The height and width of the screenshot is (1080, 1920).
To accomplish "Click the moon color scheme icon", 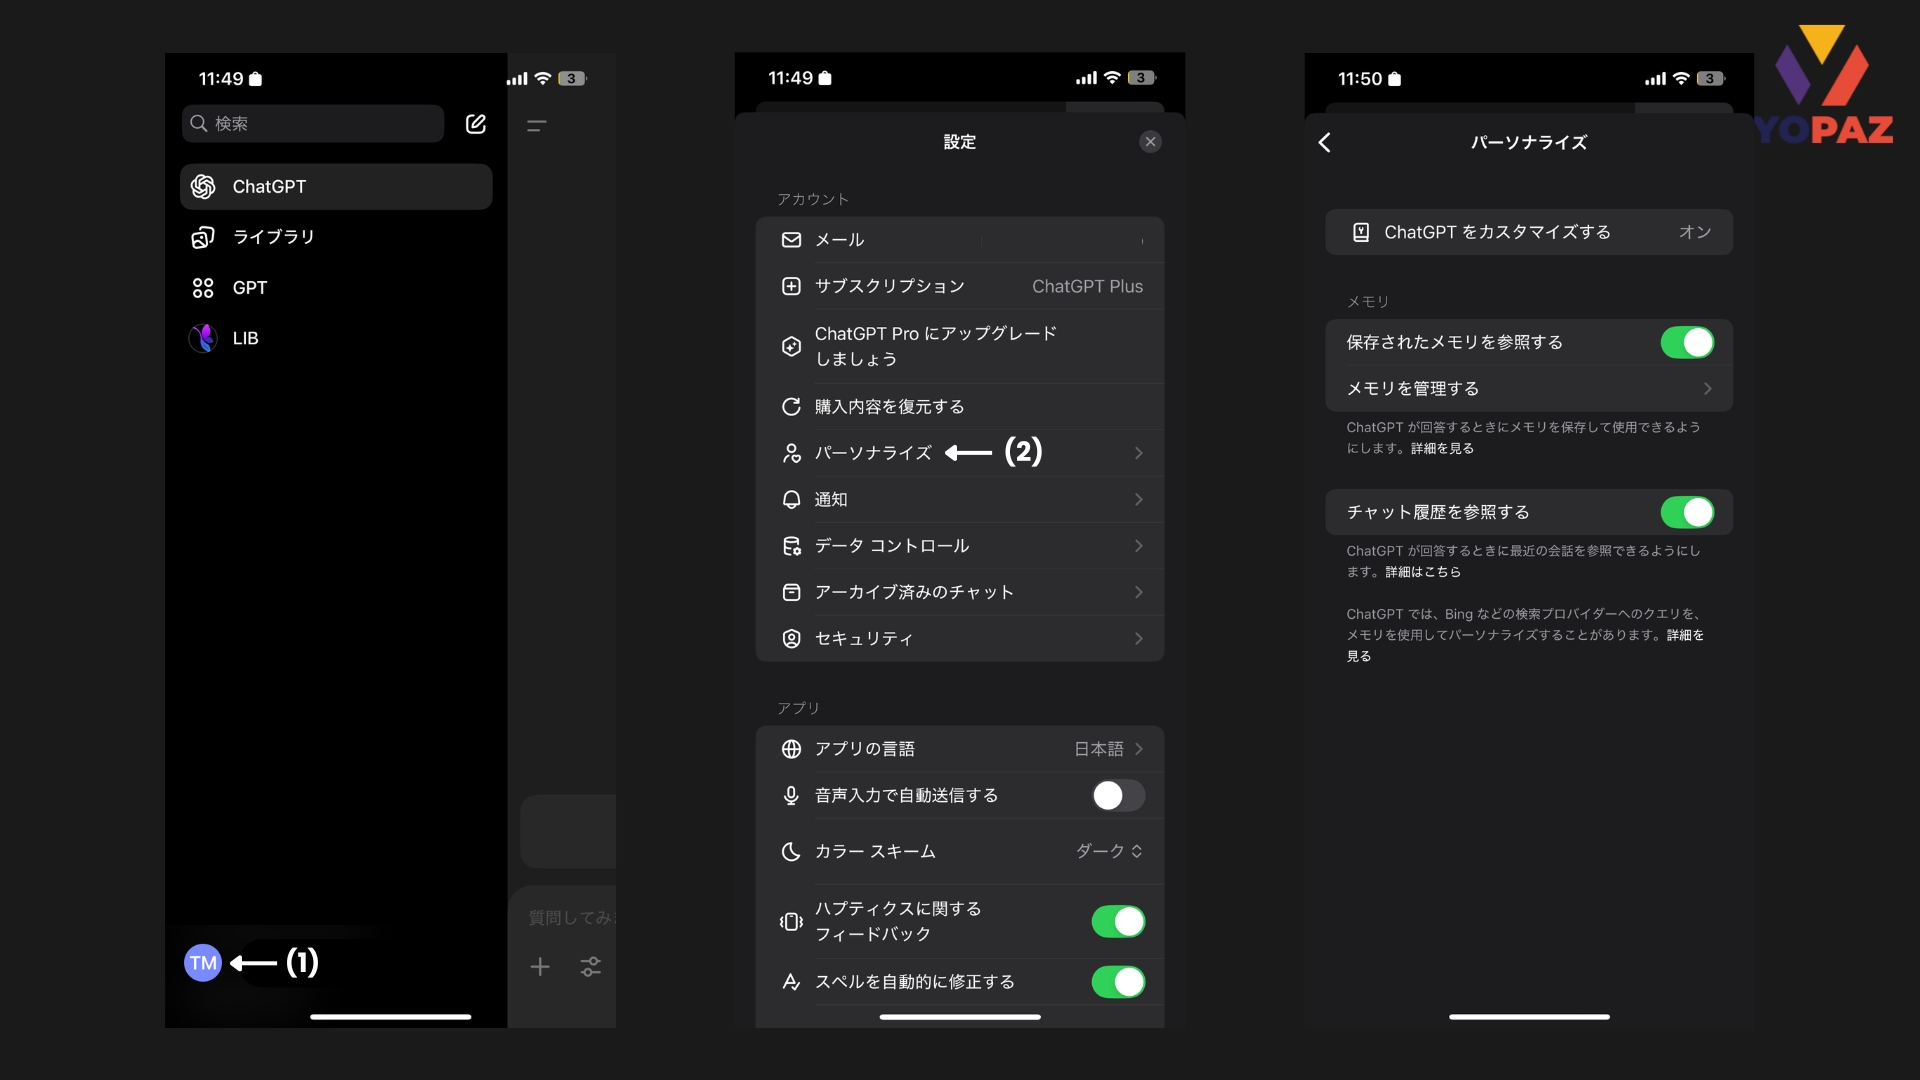I will 791,851.
